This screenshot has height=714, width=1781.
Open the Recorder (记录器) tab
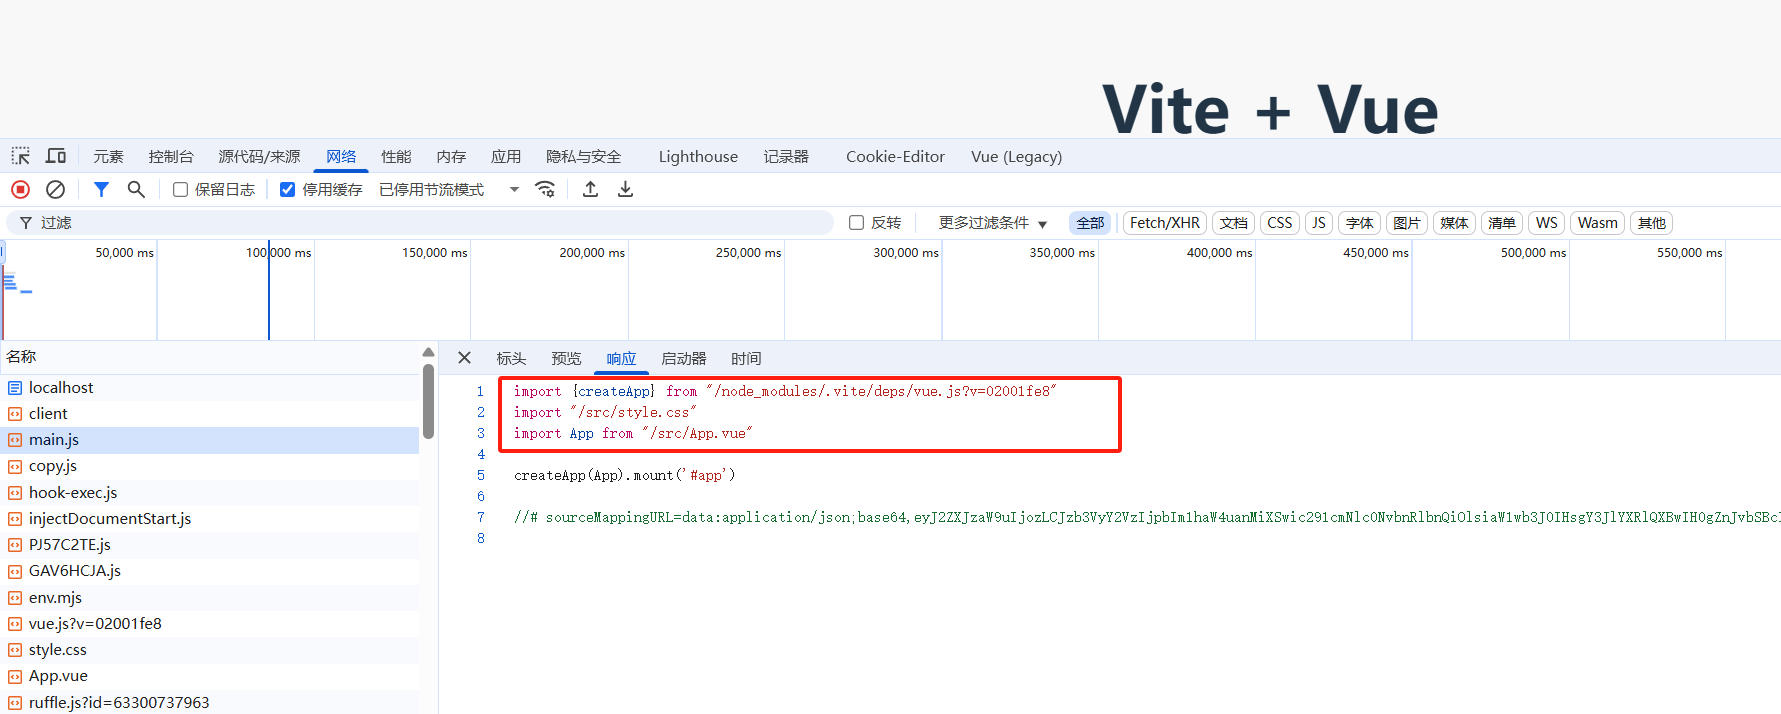click(786, 156)
